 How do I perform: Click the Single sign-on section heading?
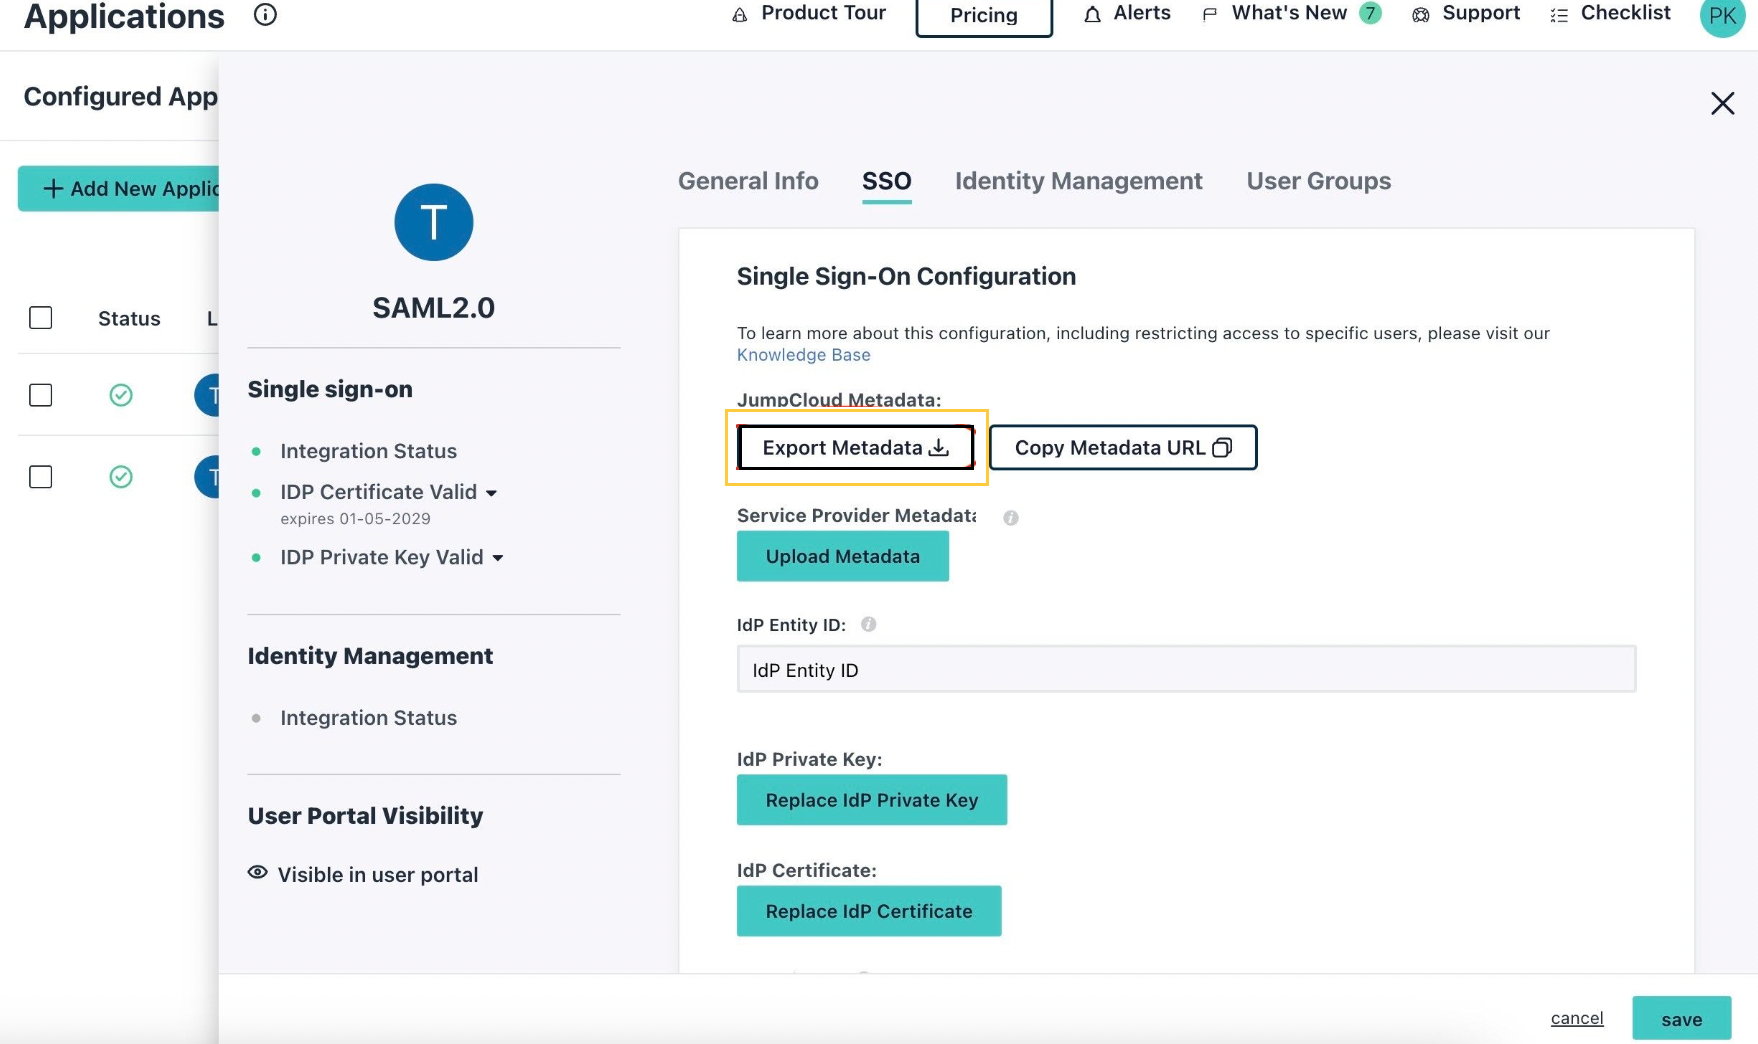pyautogui.click(x=330, y=389)
